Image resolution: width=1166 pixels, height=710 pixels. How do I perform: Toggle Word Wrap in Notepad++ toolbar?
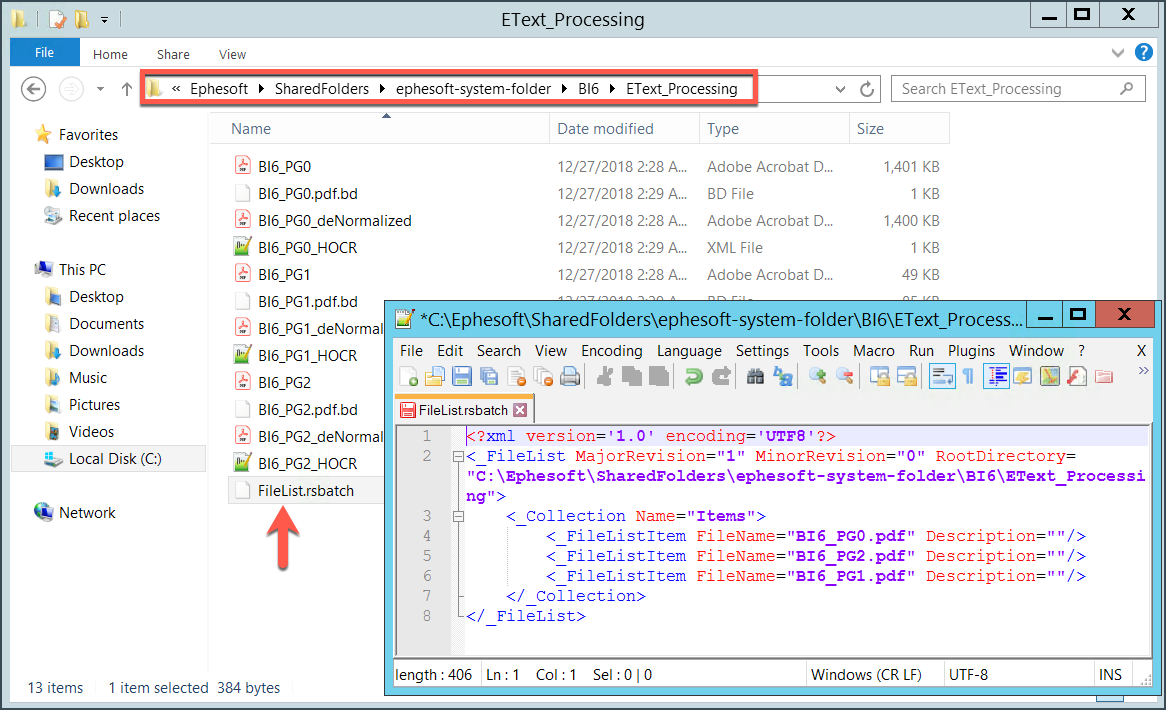click(x=941, y=377)
